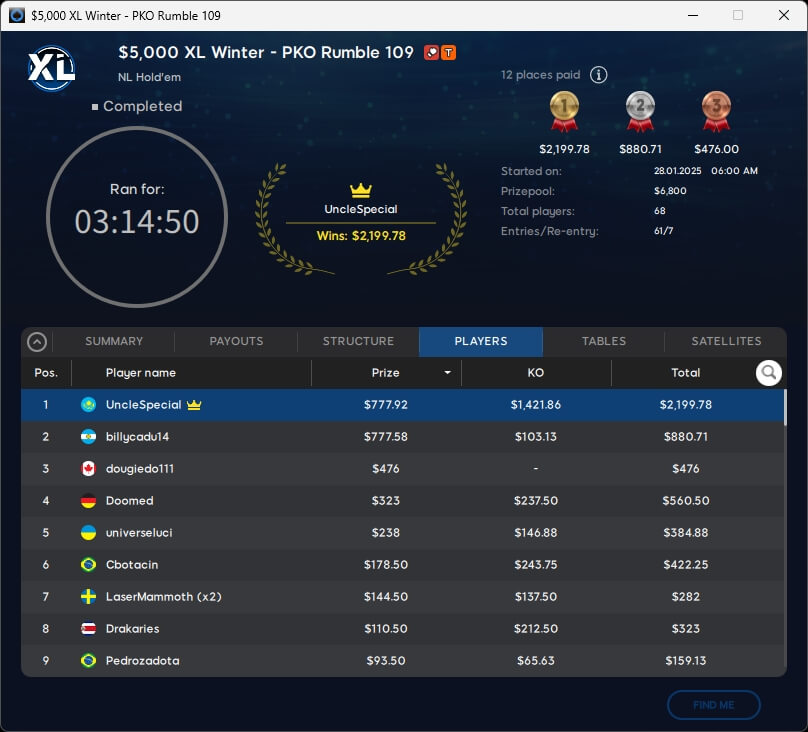
Task: Click the players list scrollbar thumb
Action: coord(785,407)
